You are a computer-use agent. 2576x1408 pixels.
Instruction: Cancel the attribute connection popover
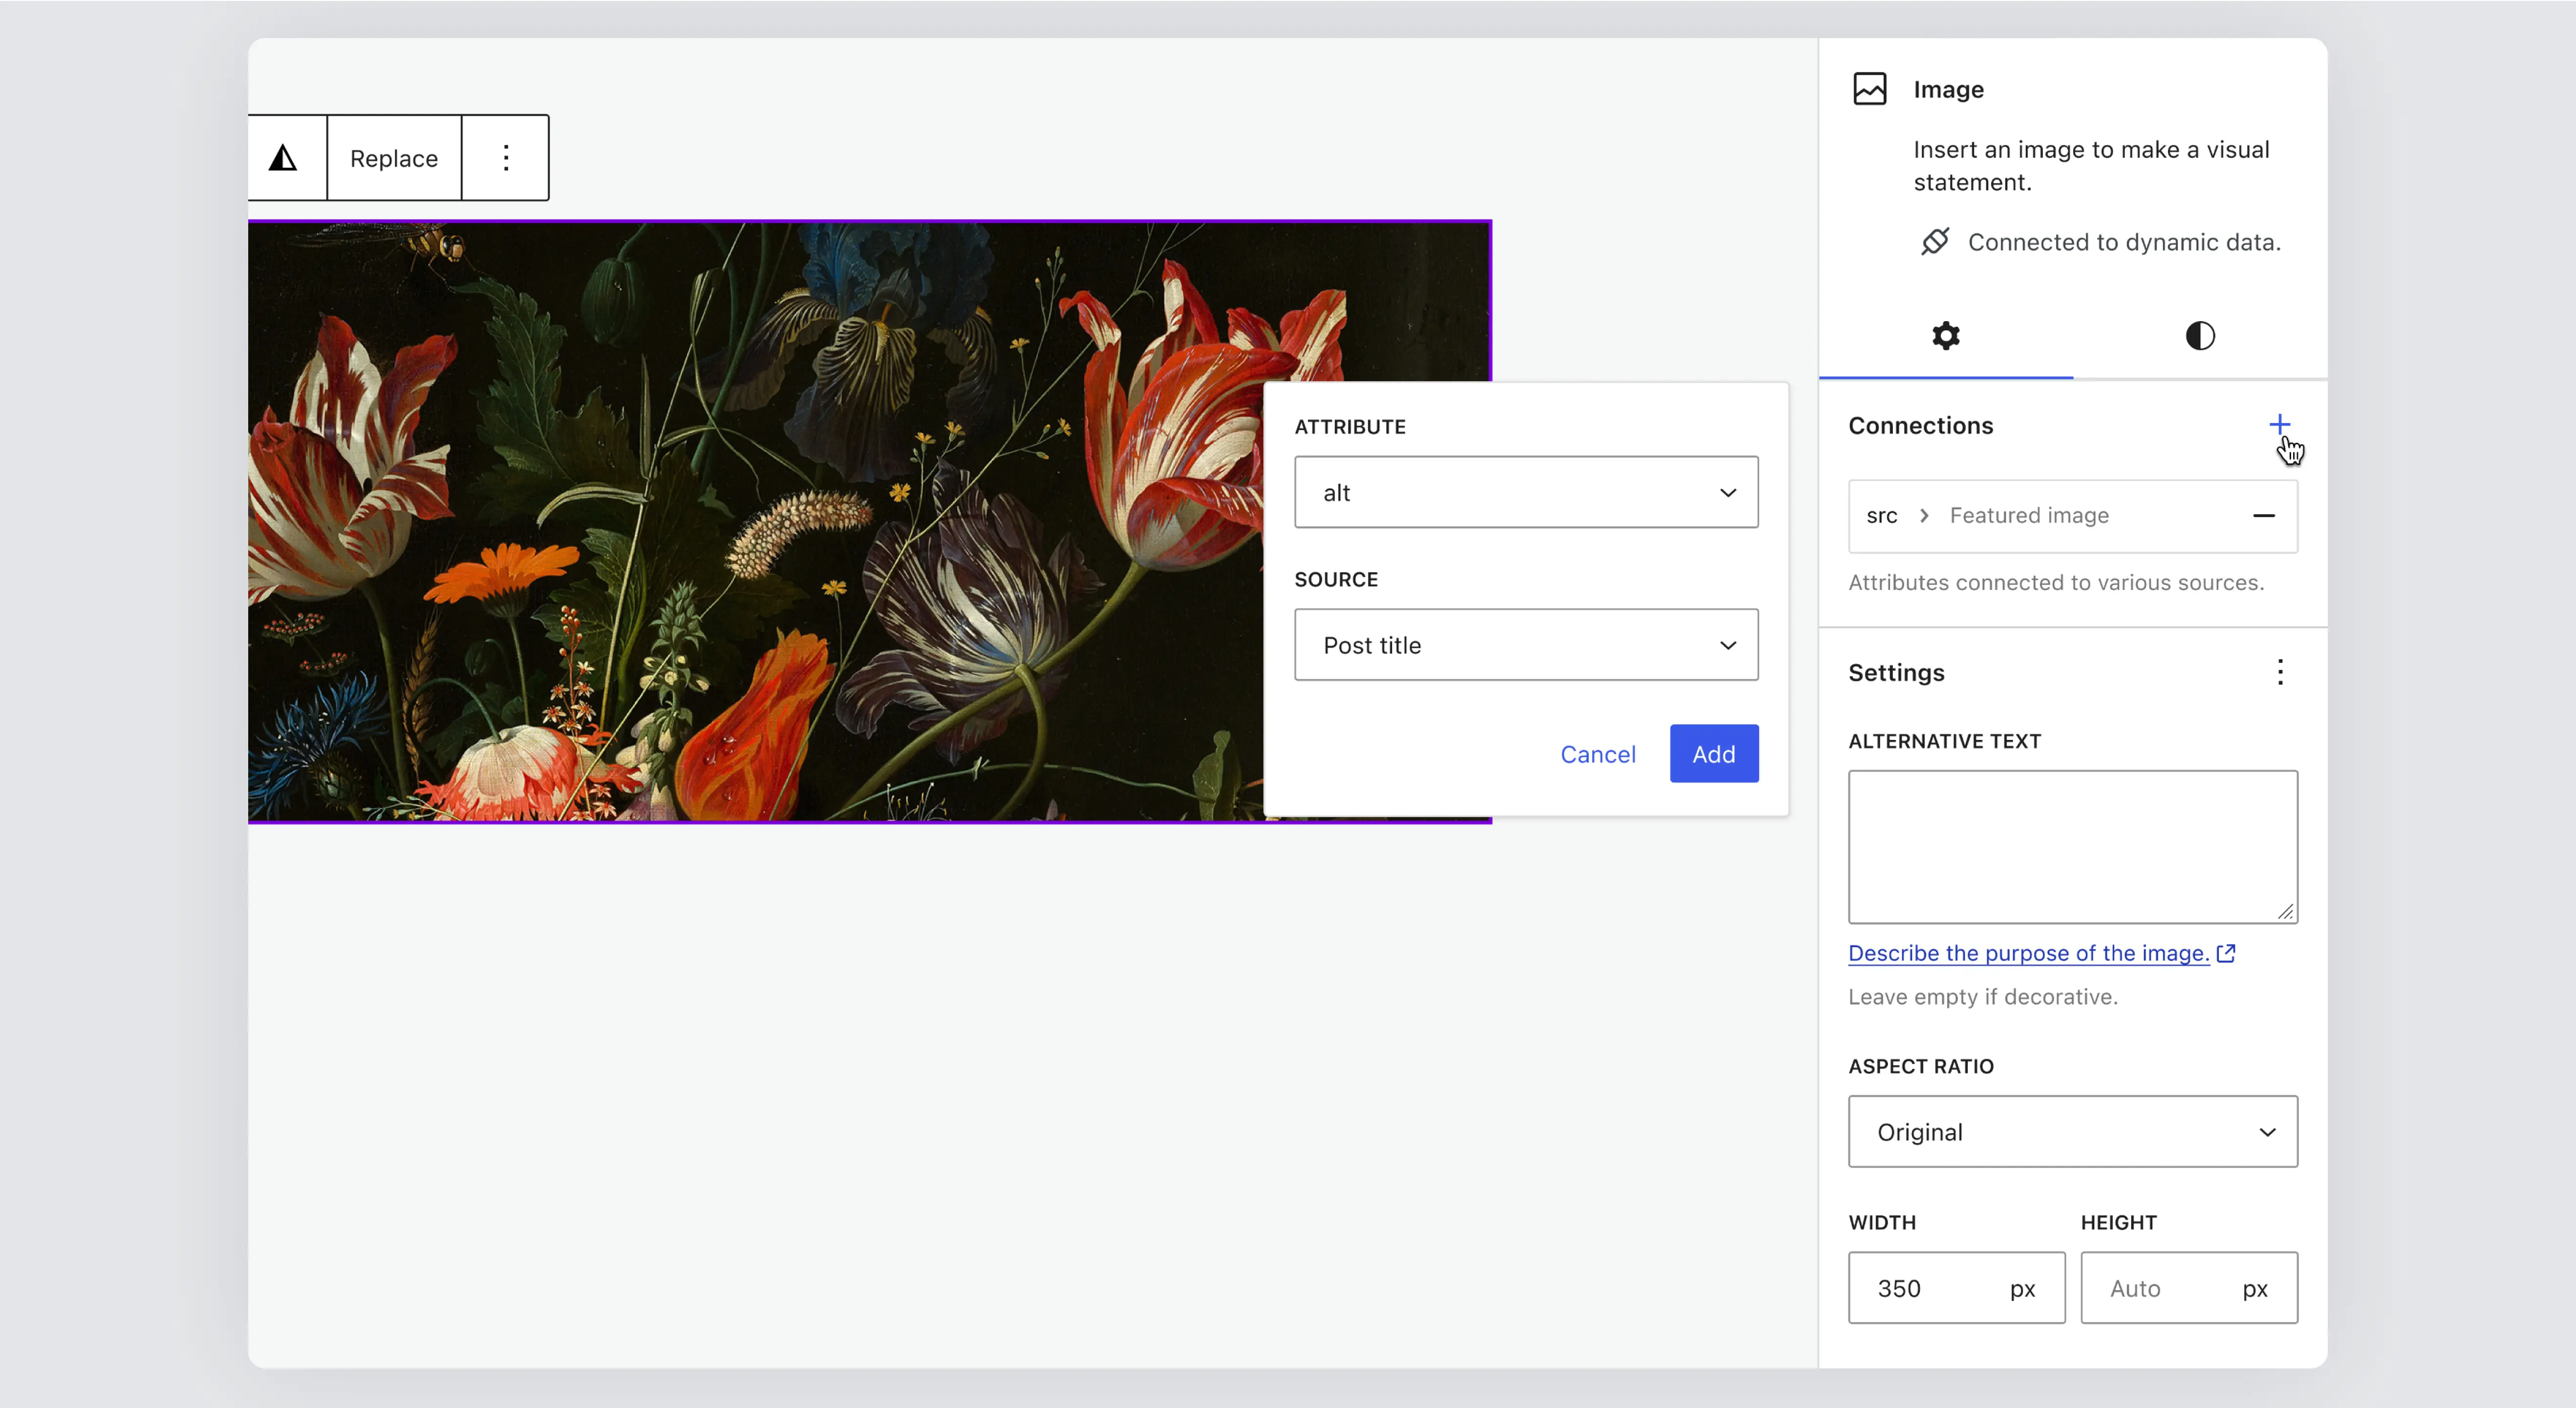tap(1597, 754)
